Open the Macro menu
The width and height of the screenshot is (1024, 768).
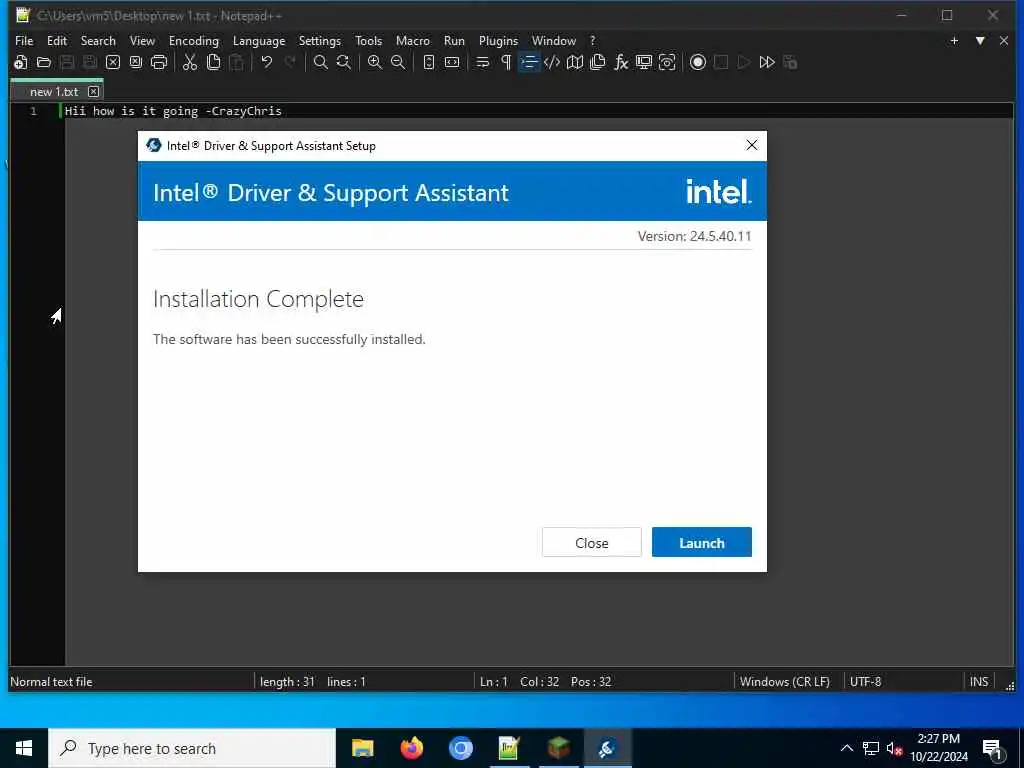click(x=413, y=40)
